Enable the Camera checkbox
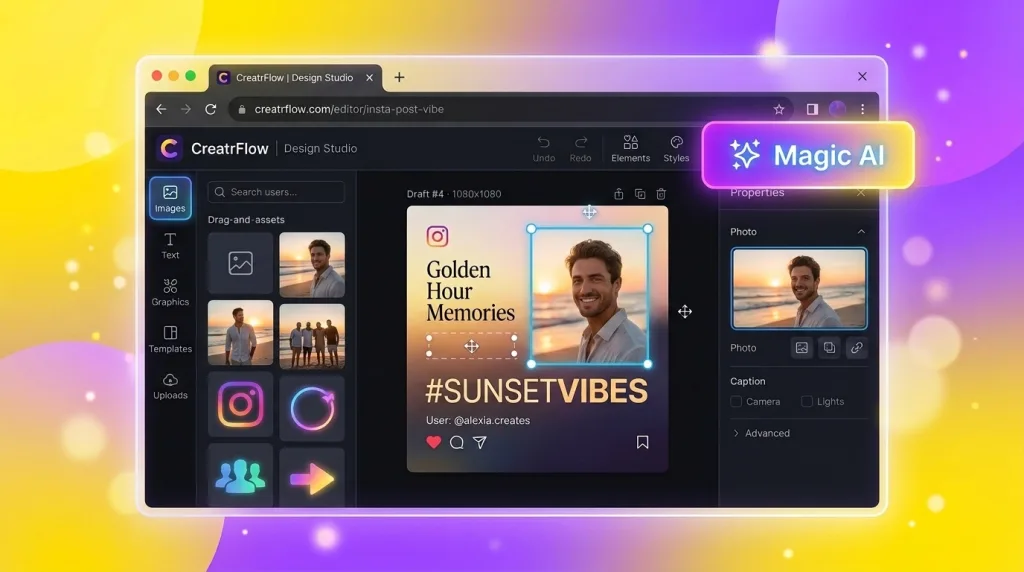 (736, 402)
